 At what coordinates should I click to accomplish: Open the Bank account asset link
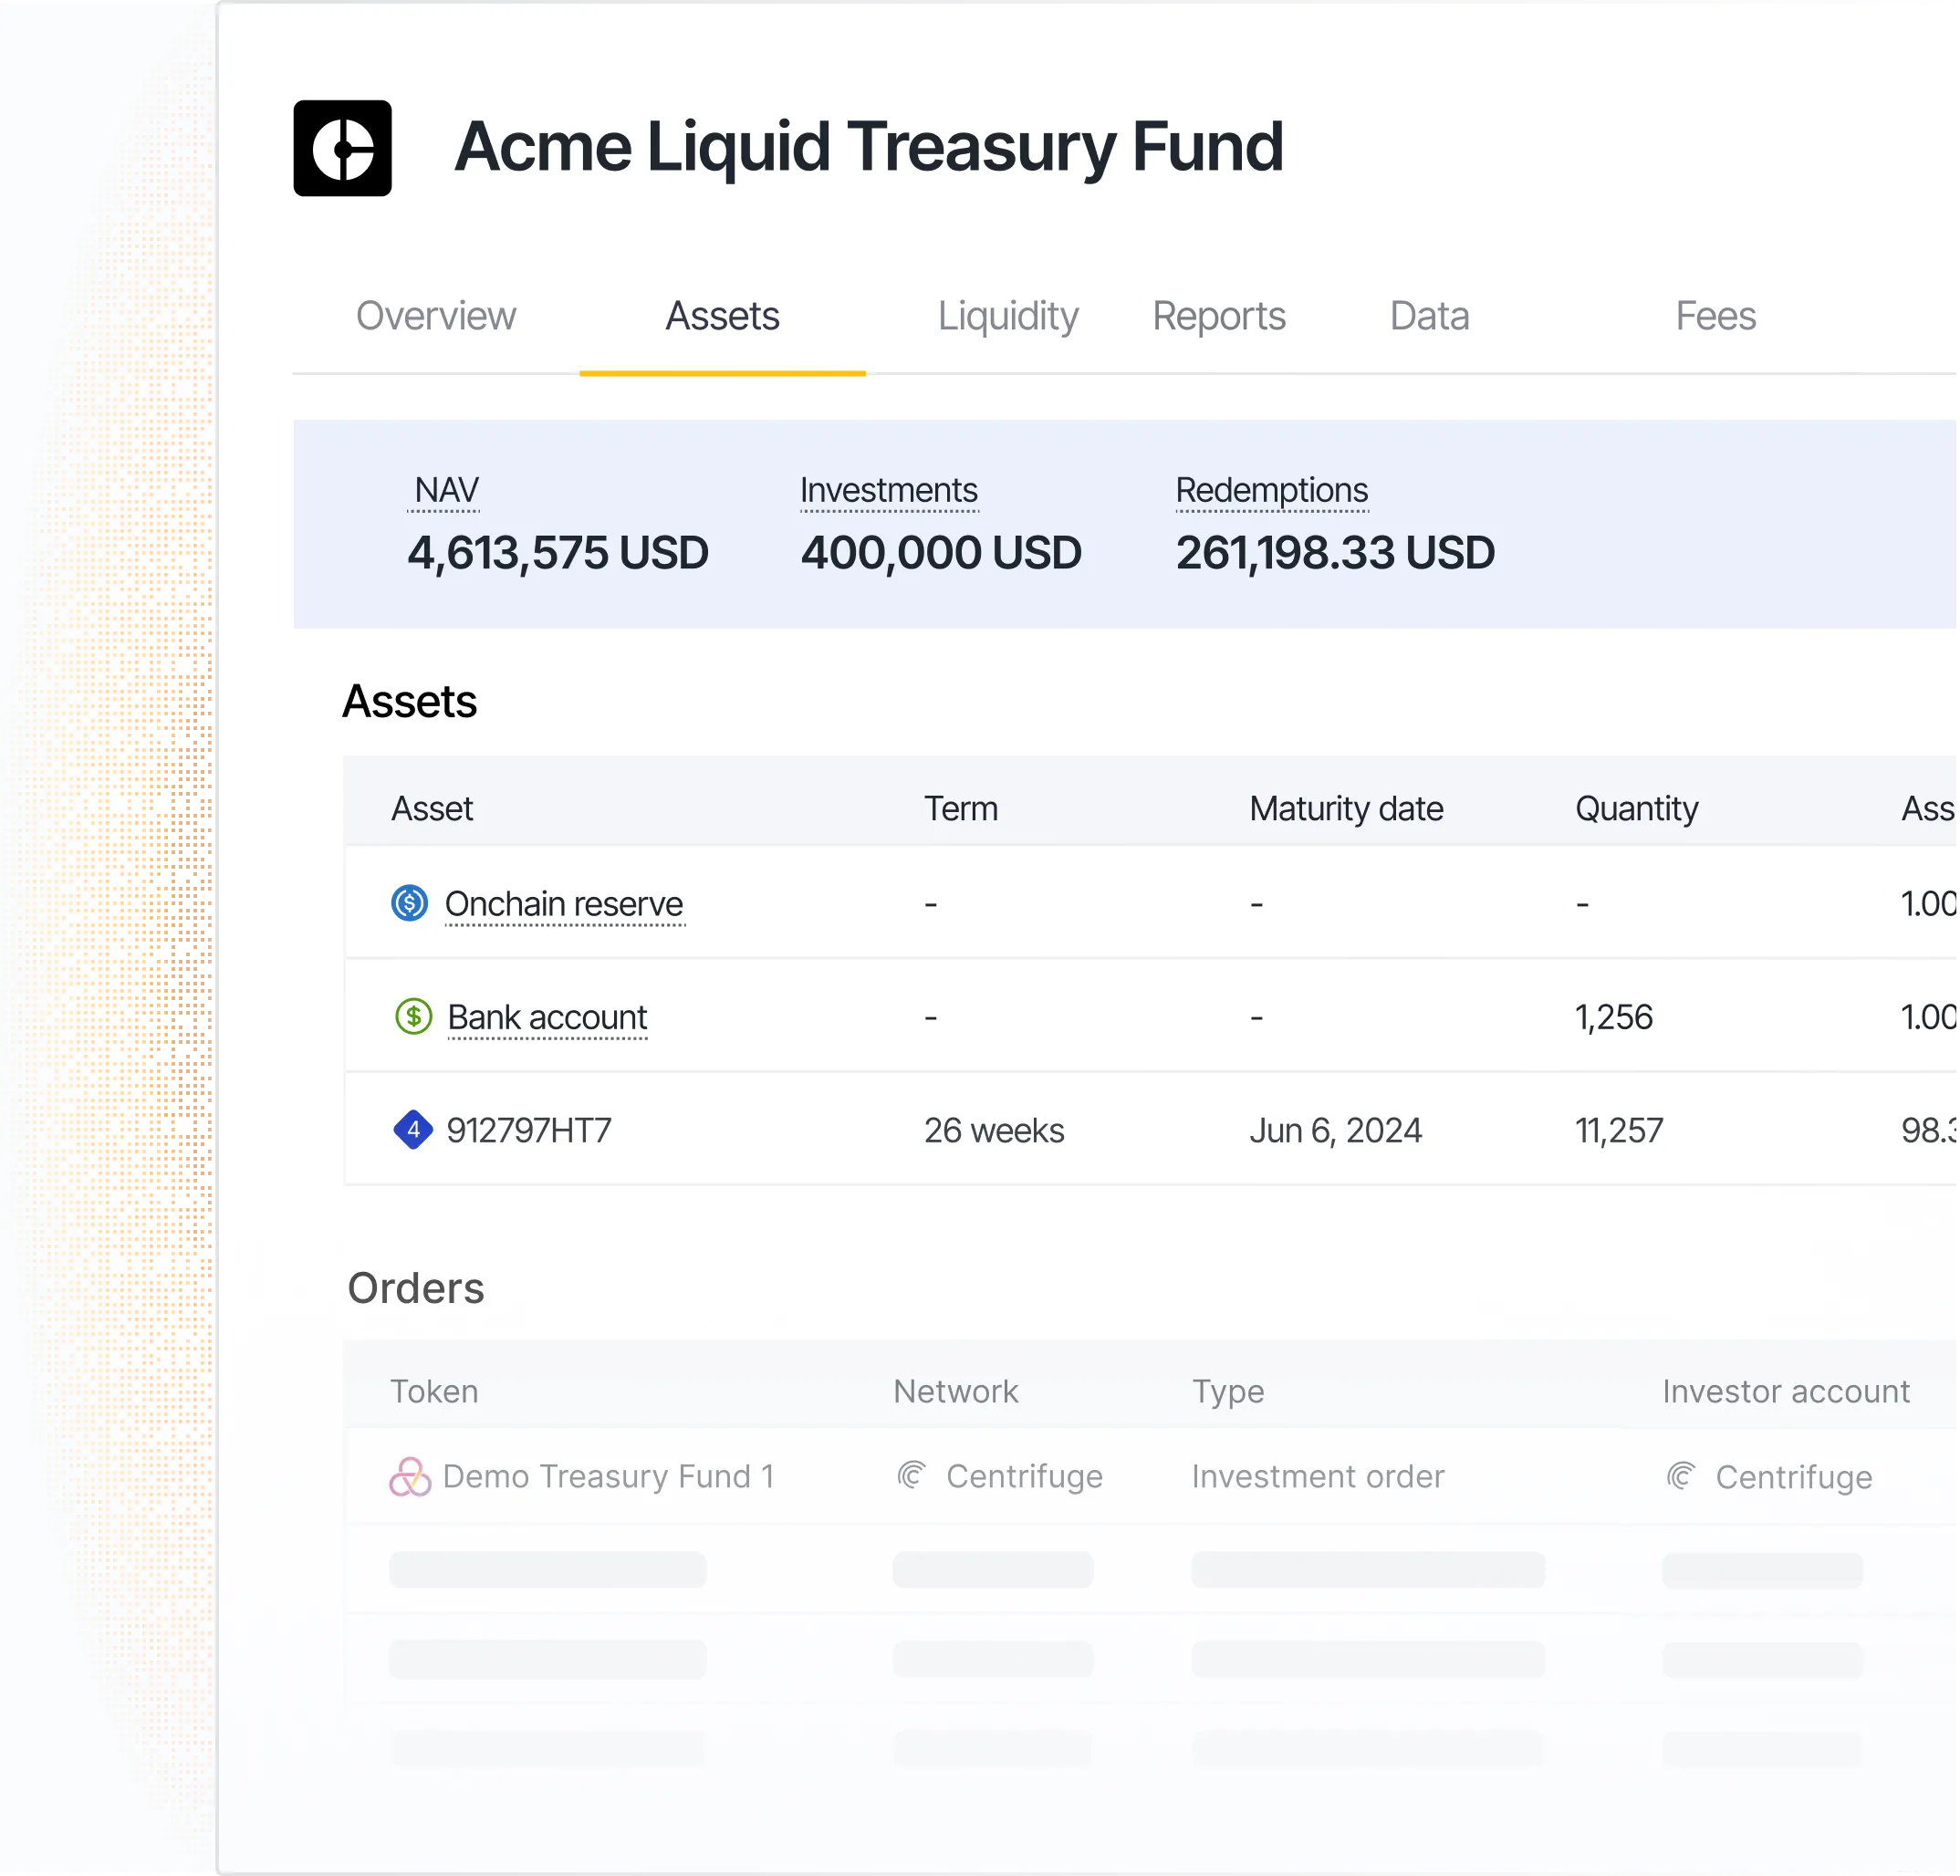(547, 1017)
